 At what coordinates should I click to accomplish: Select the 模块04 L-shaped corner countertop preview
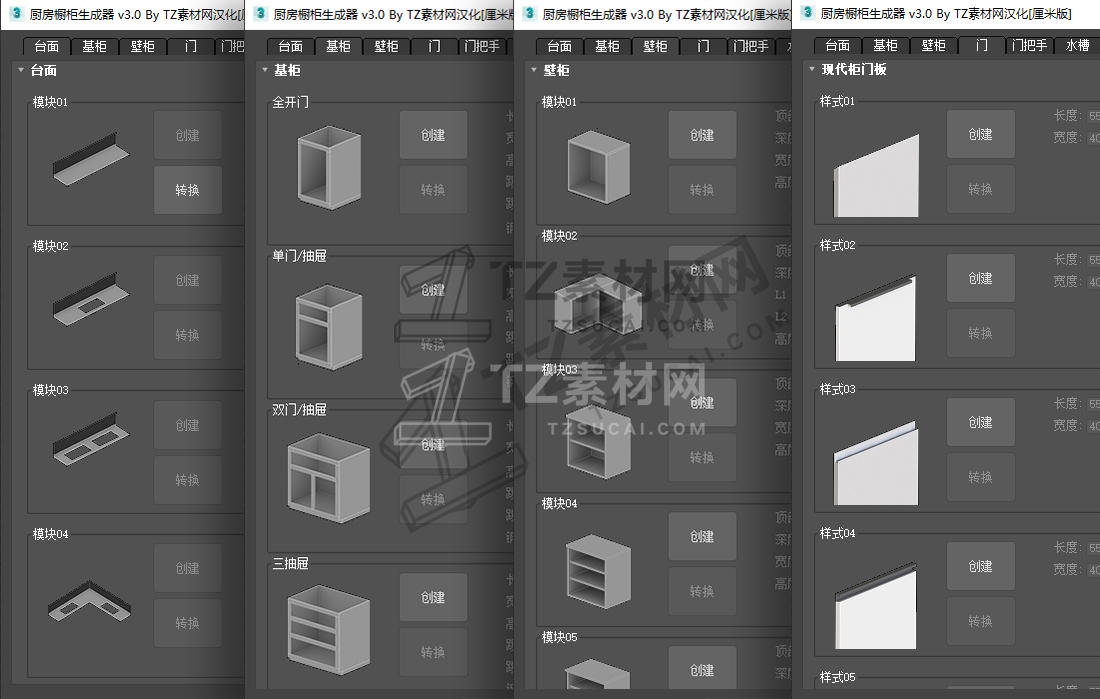tap(90, 601)
